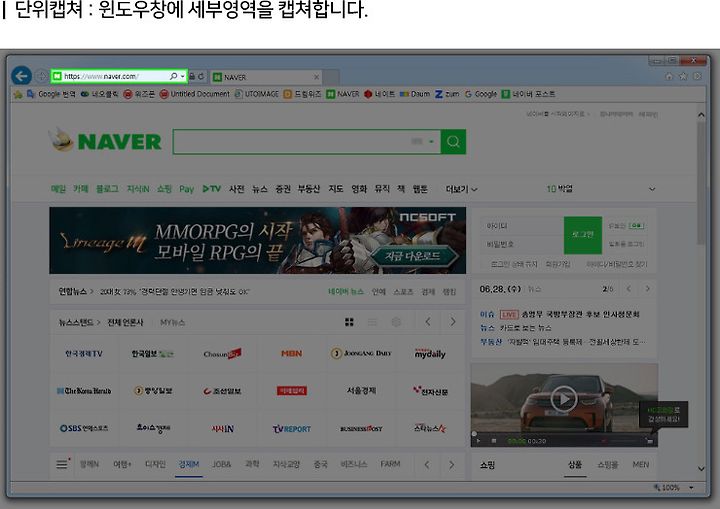
Task: Click the 아이디 login field
Action: (x=523, y=226)
